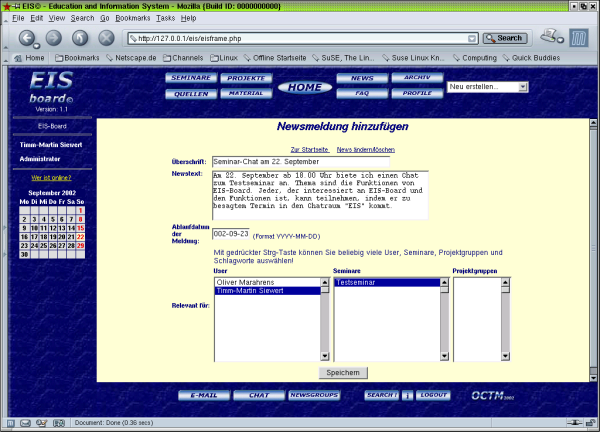
Task: Expand the URL bar history dropdown arrow
Action: pos(471,38)
